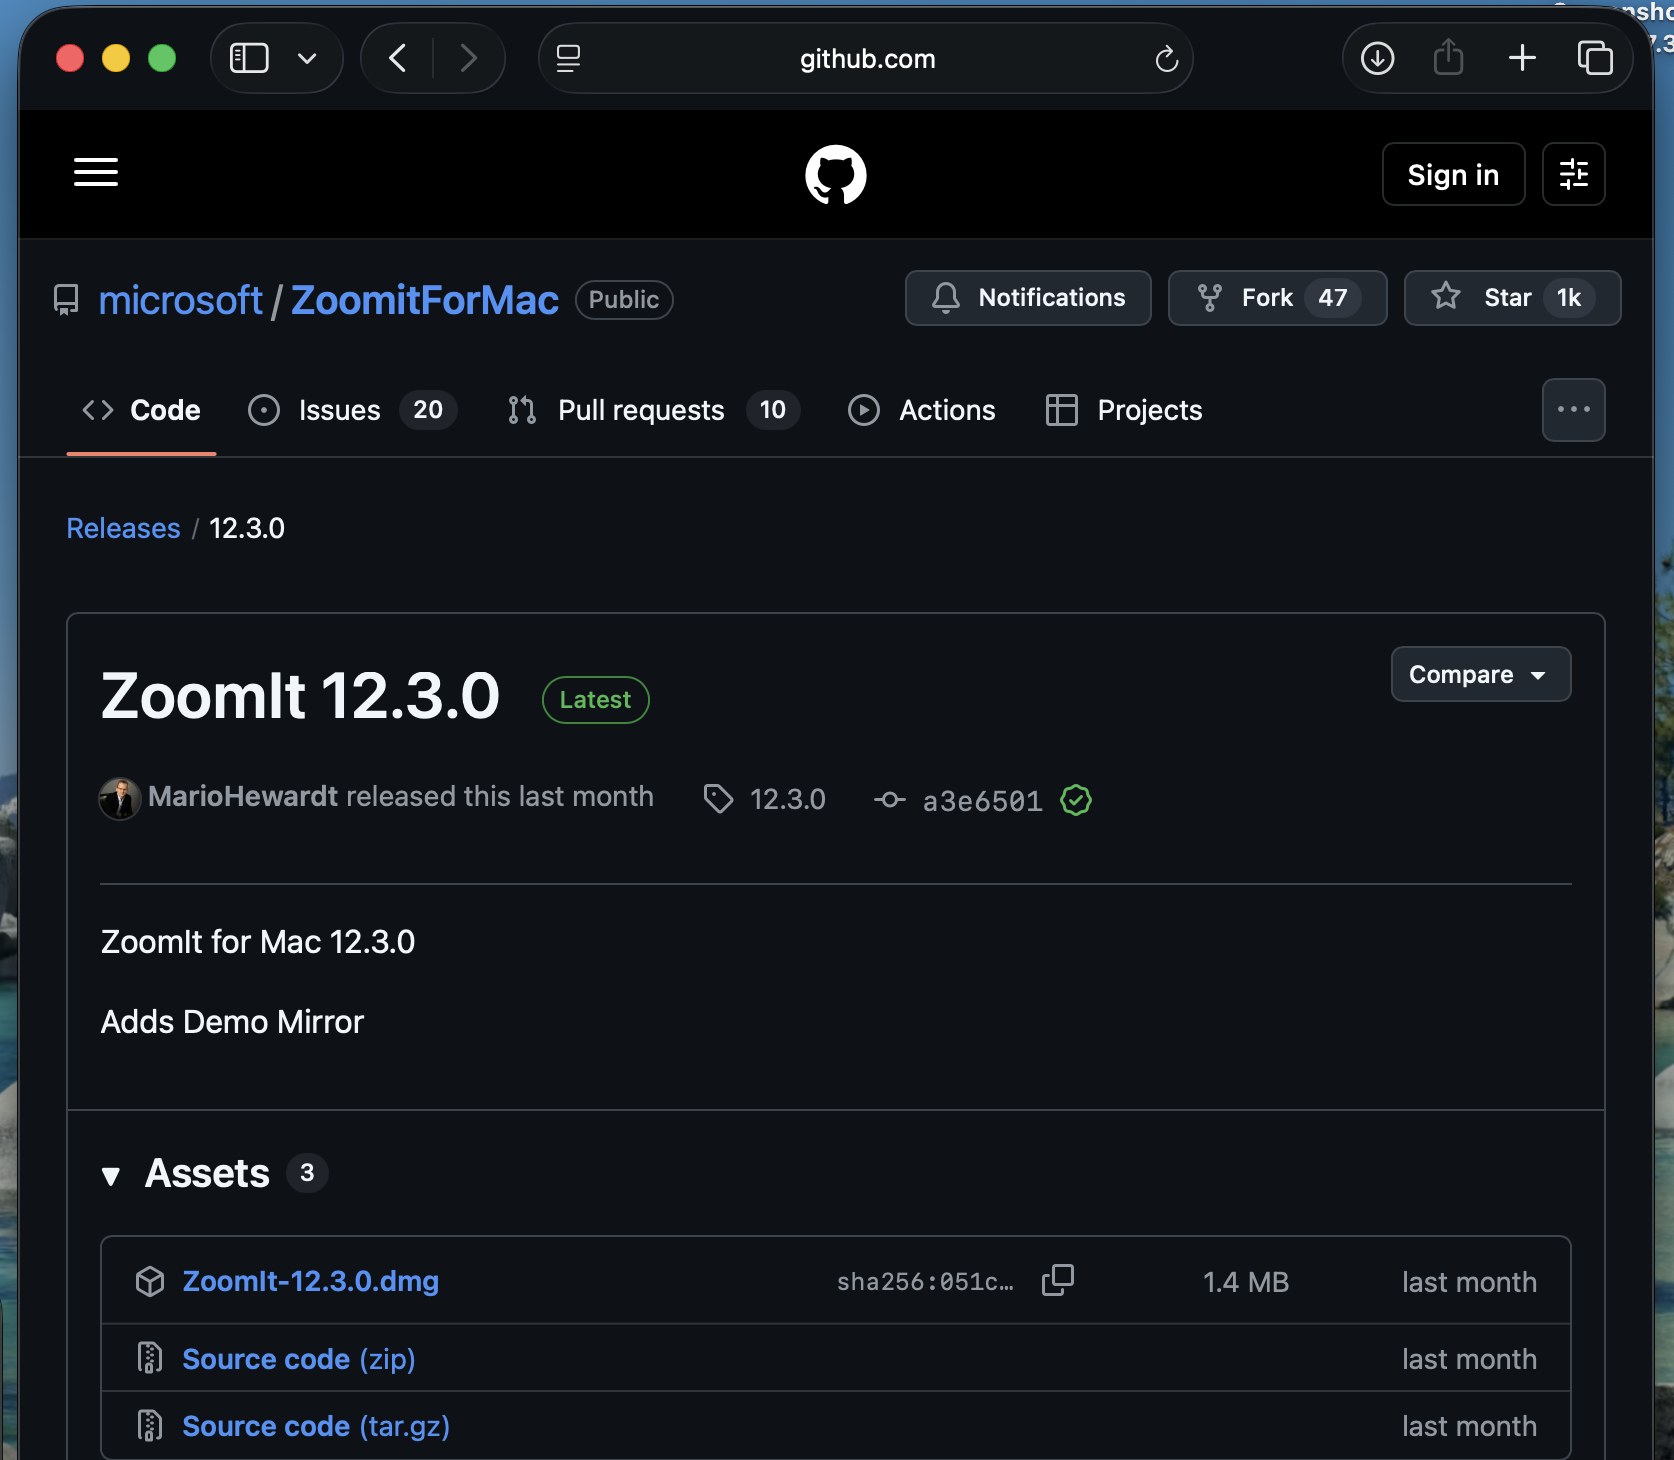Click the star count 1k
This screenshot has height=1460, width=1674.
coord(1569,298)
